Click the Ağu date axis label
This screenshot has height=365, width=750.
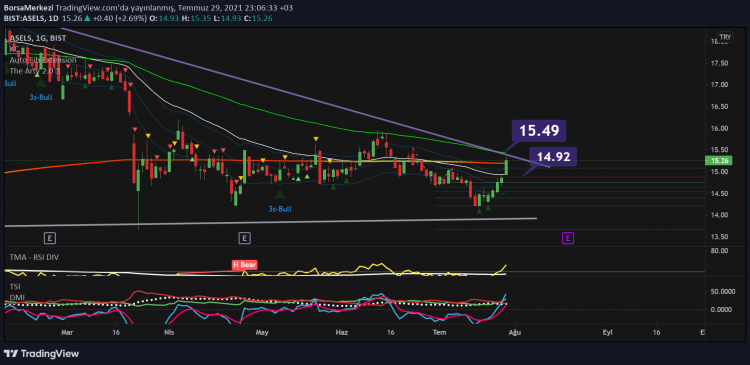pos(514,332)
